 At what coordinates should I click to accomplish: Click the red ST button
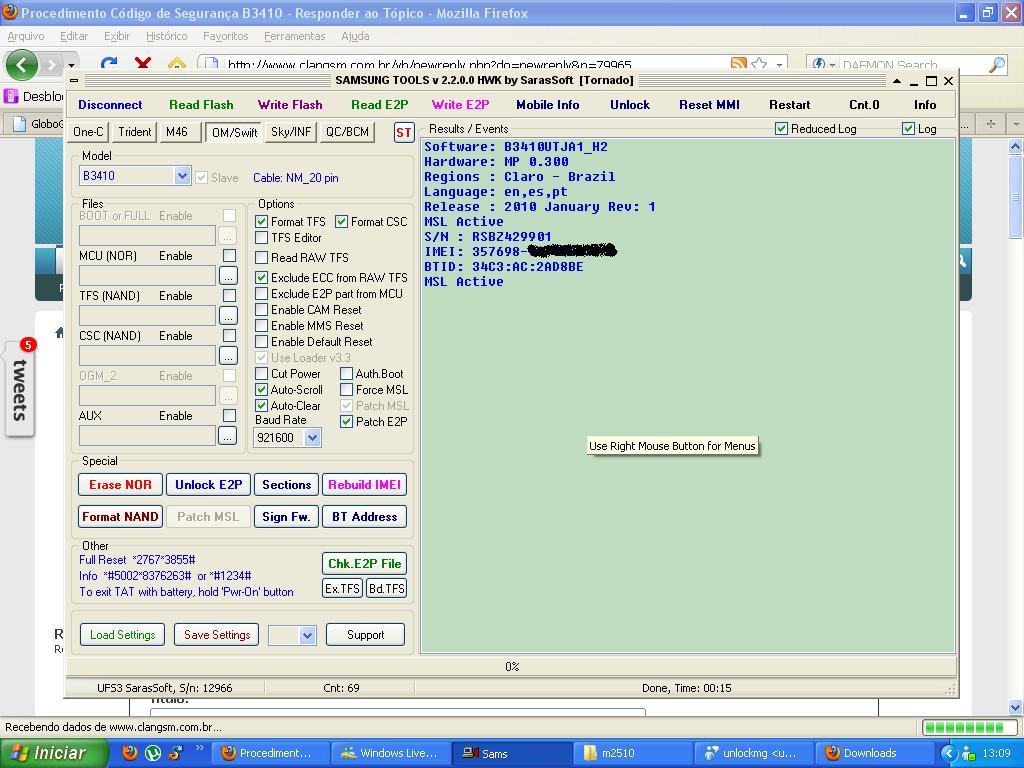click(x=404, y=133)
